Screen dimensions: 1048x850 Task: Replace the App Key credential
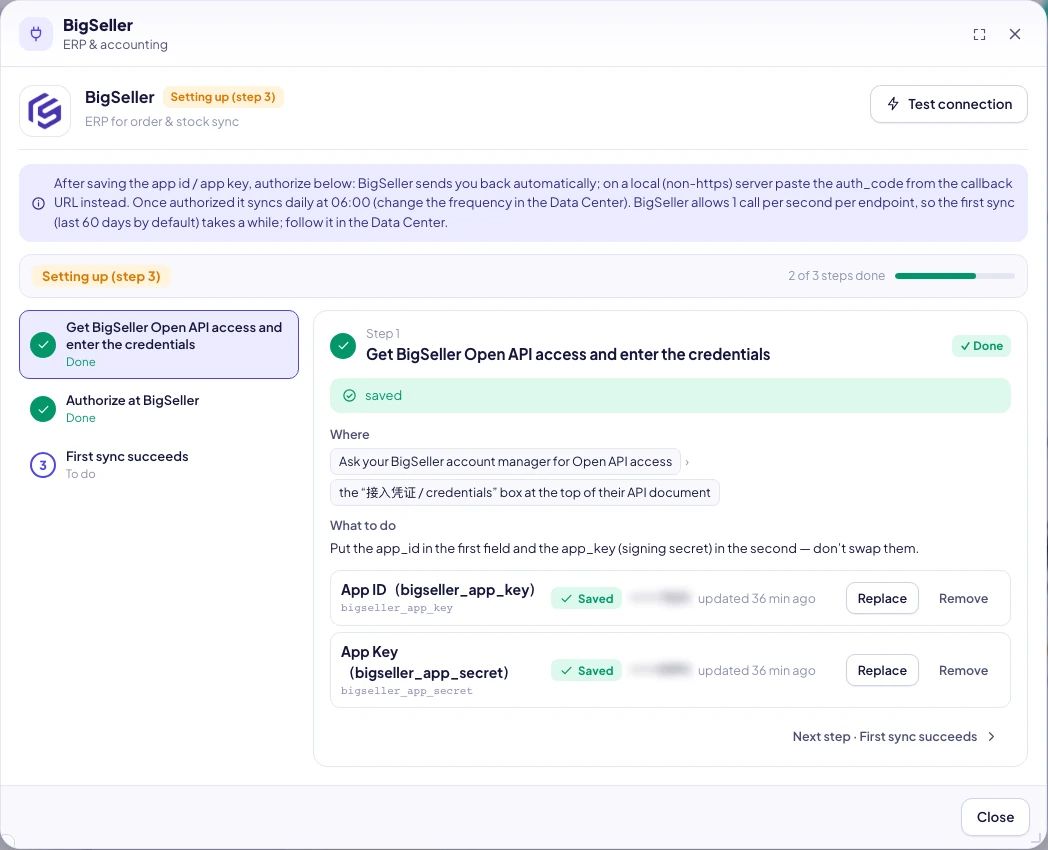click(x=882, y=670)
